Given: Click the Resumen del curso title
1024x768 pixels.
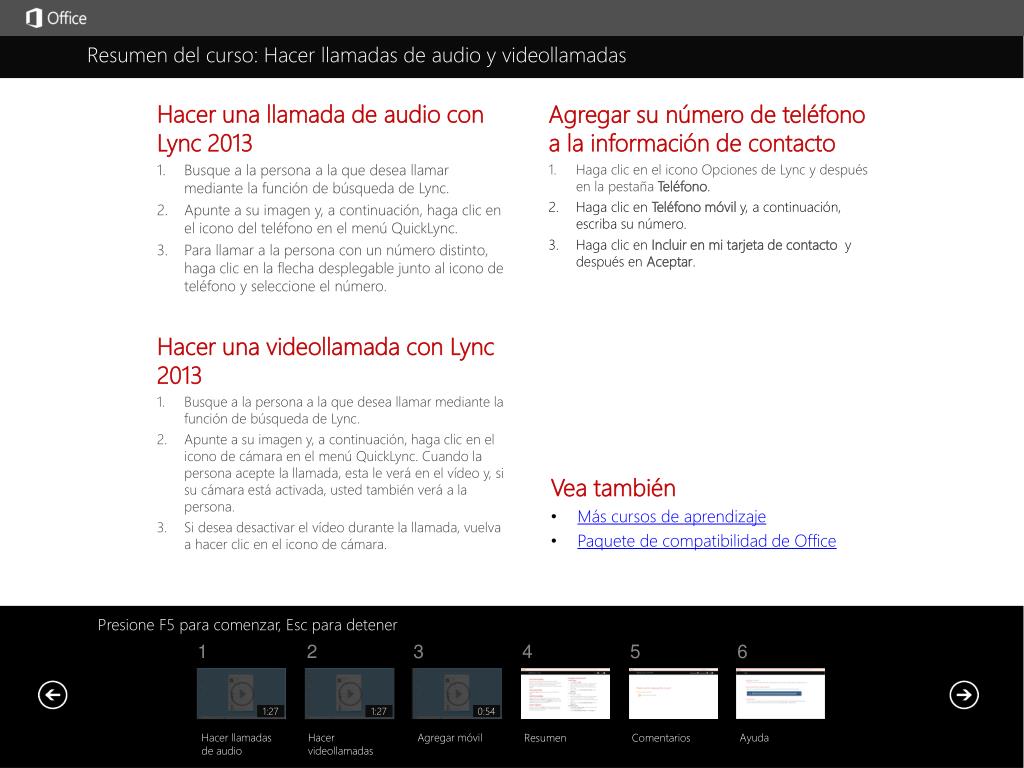Looking at the screenshot, I should click(x=357, y=56).
